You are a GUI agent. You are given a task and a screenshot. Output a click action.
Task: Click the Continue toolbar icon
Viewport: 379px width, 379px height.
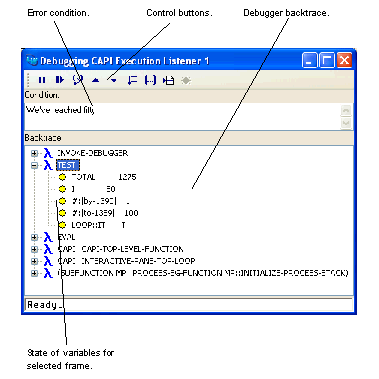click(60, 80)
